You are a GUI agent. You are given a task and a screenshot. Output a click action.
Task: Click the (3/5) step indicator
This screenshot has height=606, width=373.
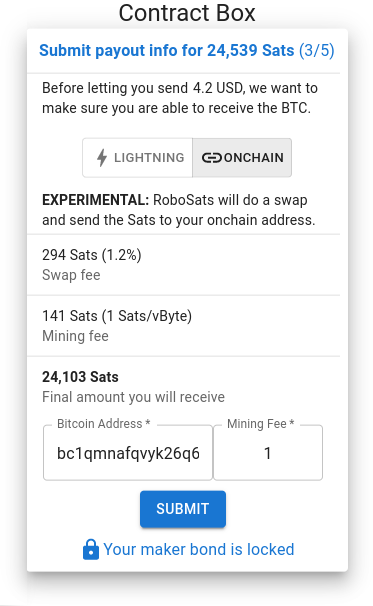pyautogui.click(x=317, y=51)
